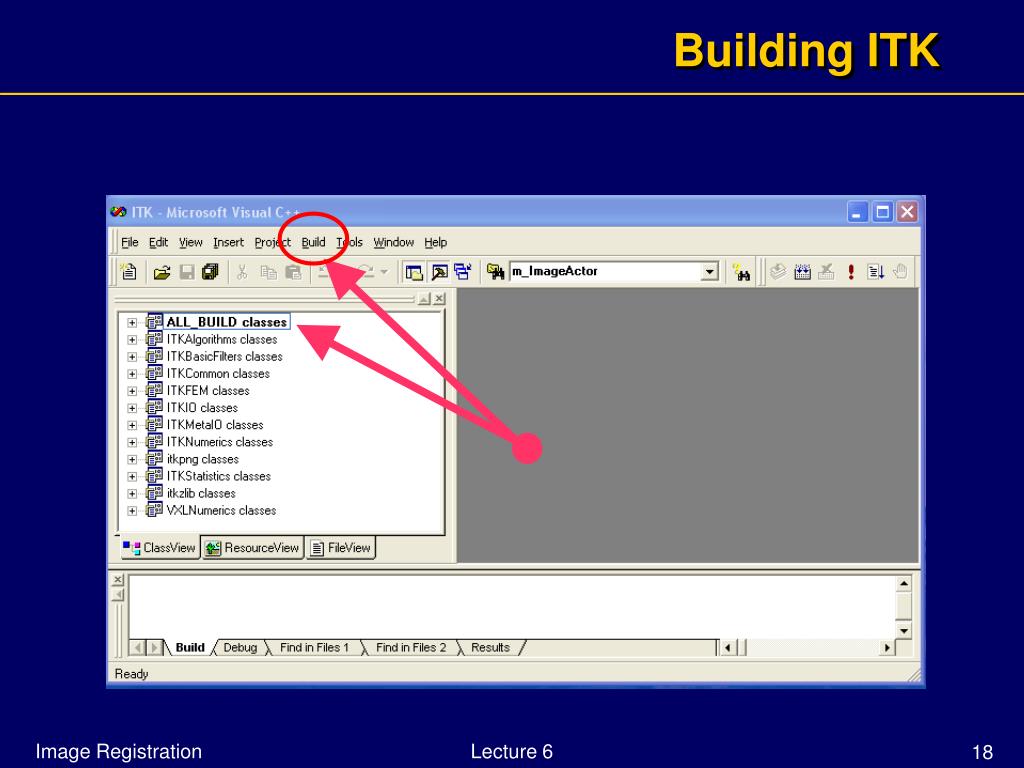Click the Paste clipboard icon
This screenshot has width=1024, height=768.
pos(293,272)
